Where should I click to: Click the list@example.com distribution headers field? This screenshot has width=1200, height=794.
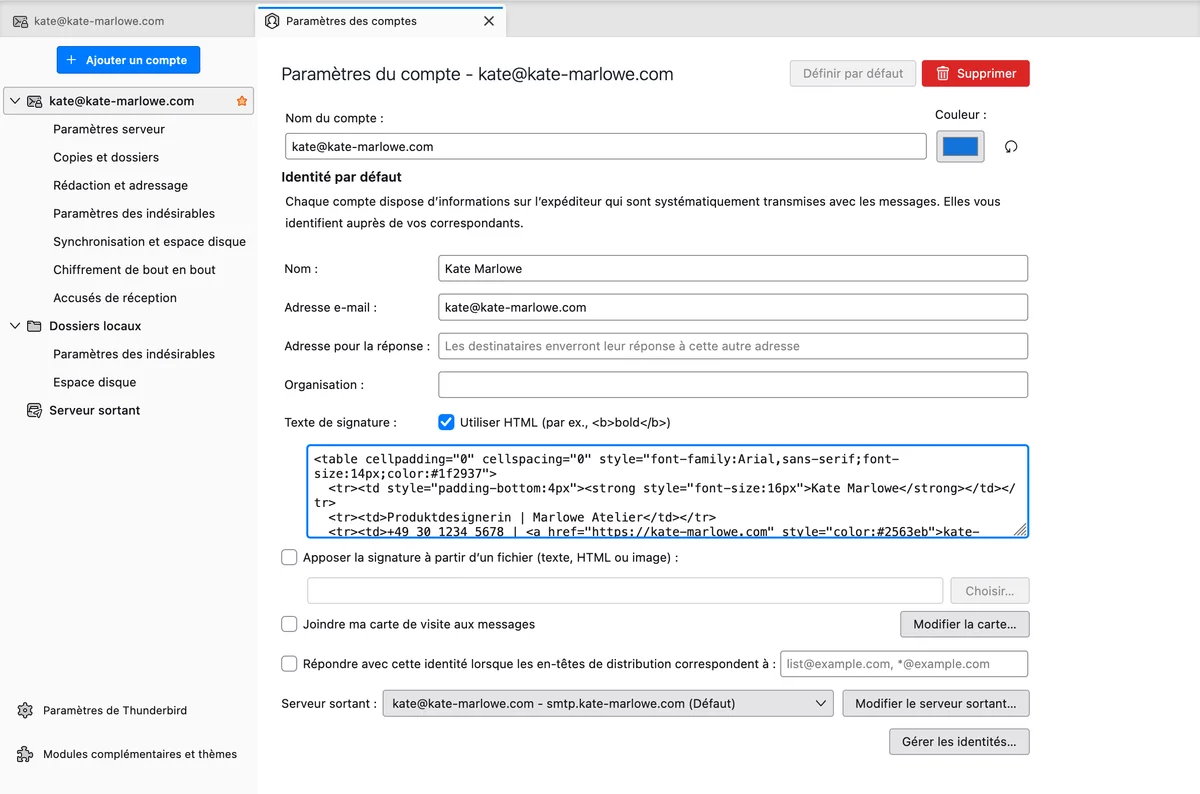click(904, 663)
